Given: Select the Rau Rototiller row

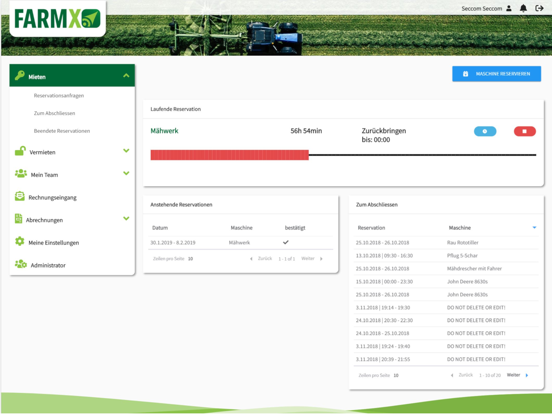Looking at the screenshot, I should pos(446,243).
